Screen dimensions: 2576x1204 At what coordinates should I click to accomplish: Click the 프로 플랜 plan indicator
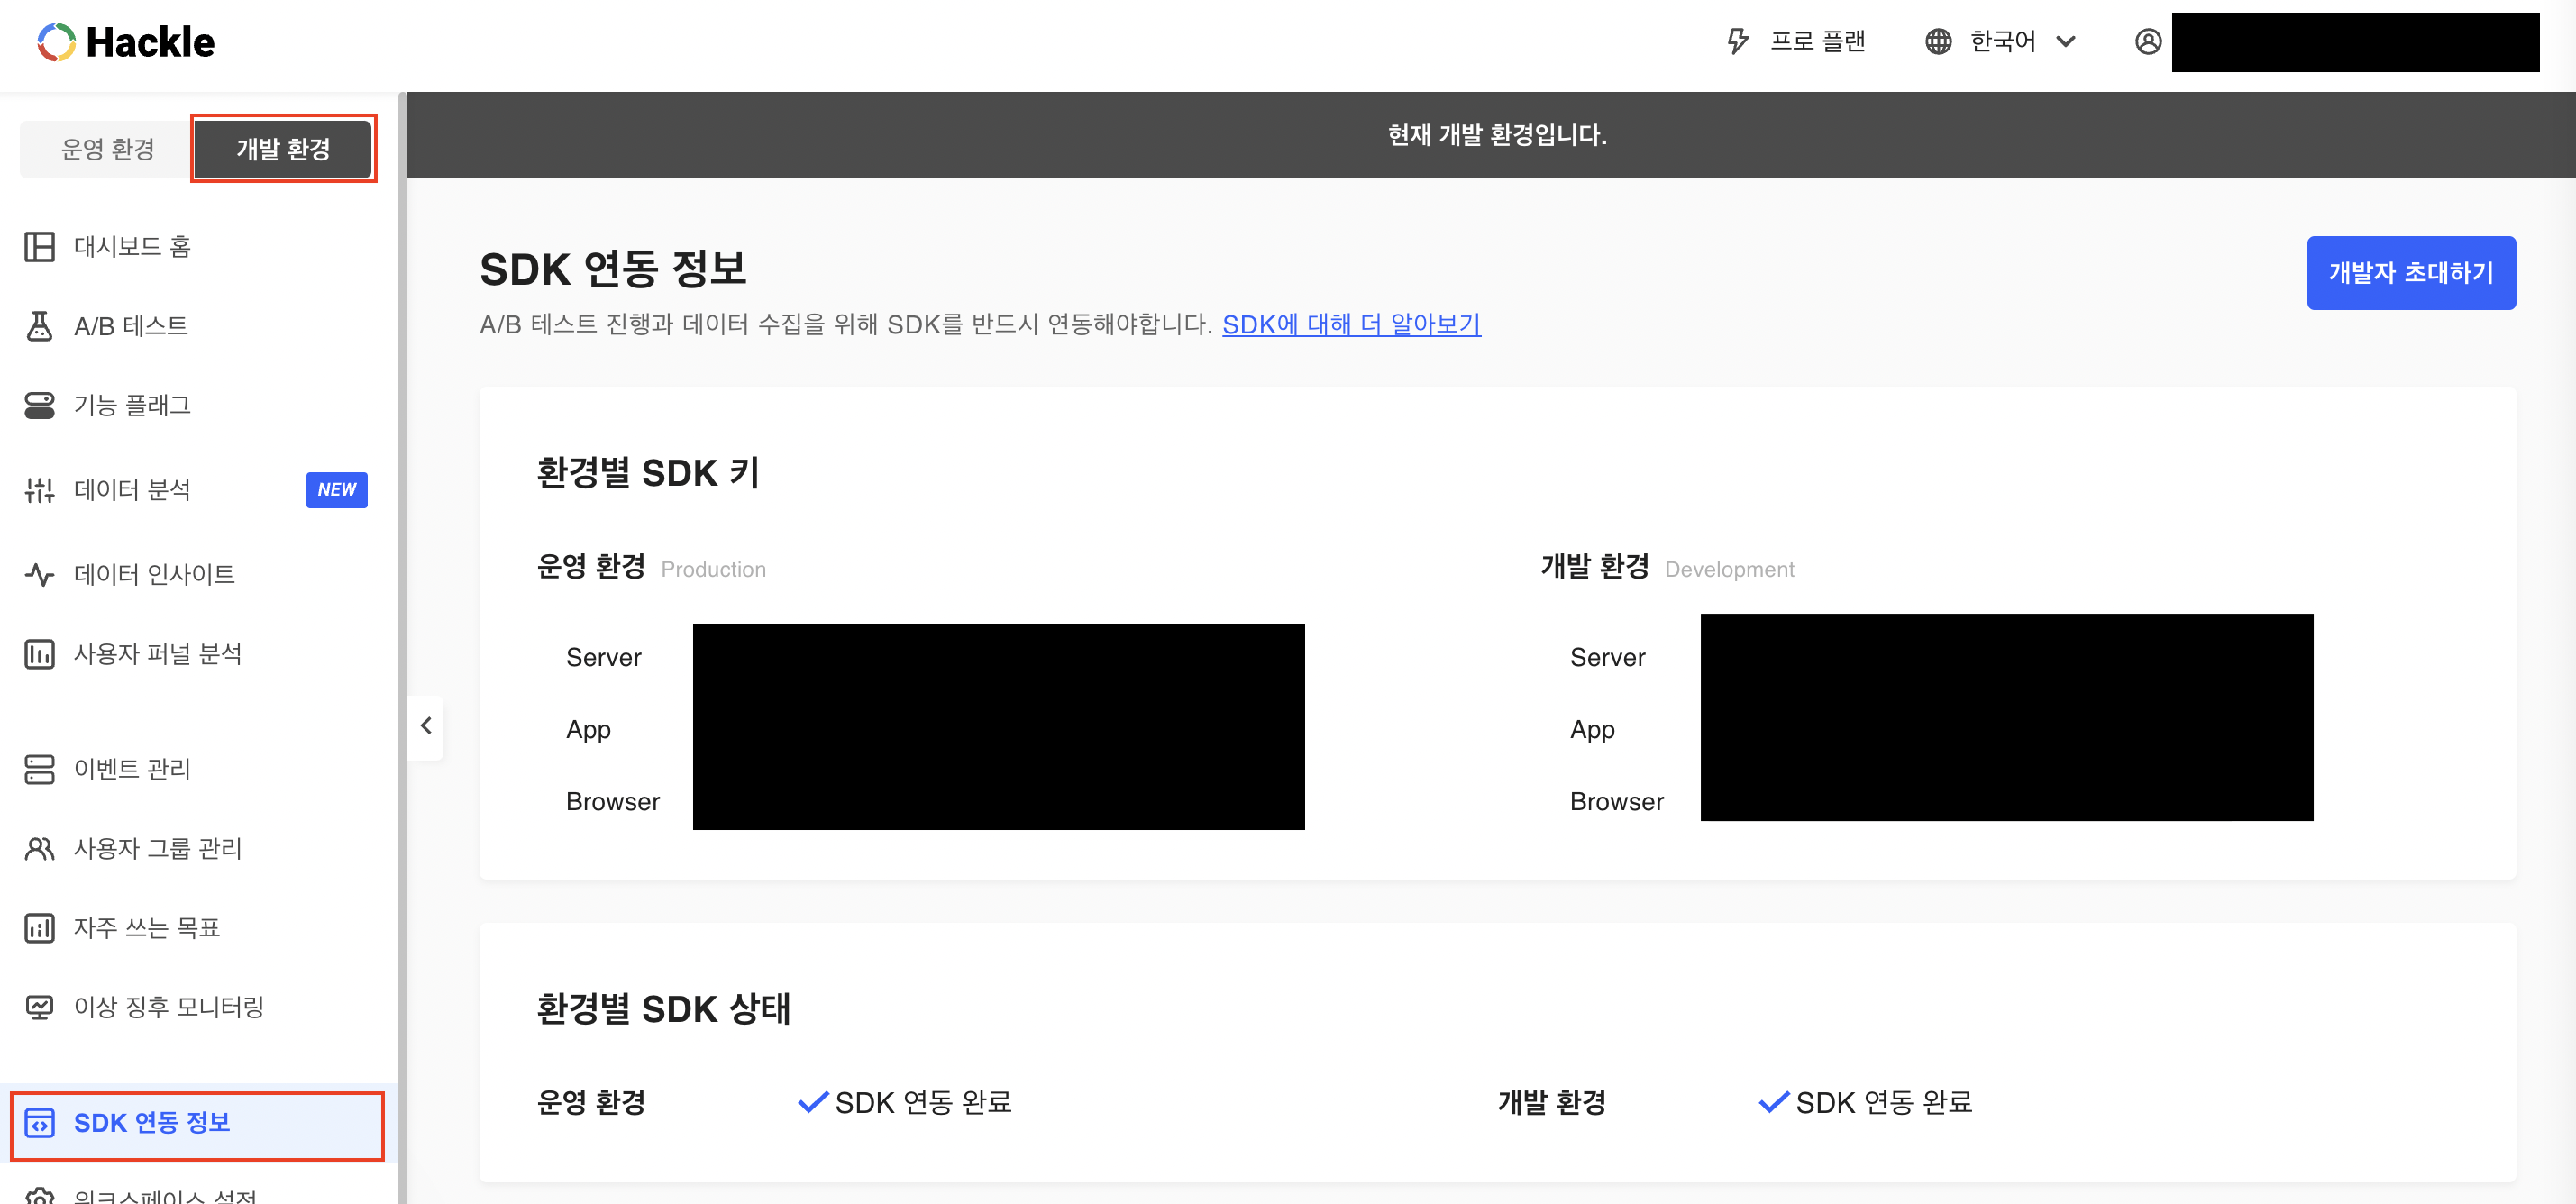tap(1798, 42)
